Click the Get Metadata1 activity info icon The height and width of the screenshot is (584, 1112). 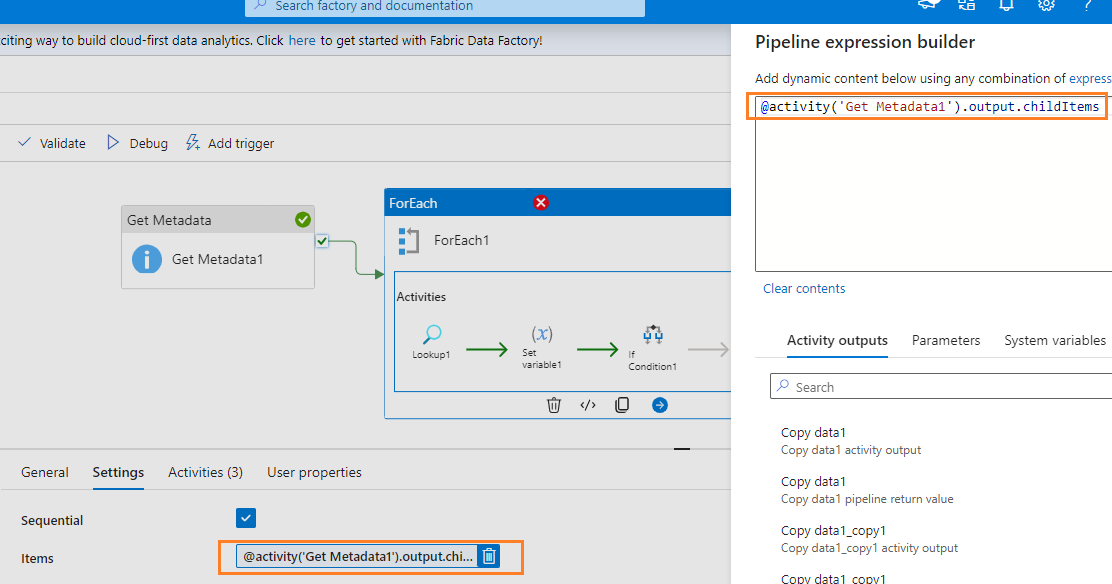(x=146, y=260)
